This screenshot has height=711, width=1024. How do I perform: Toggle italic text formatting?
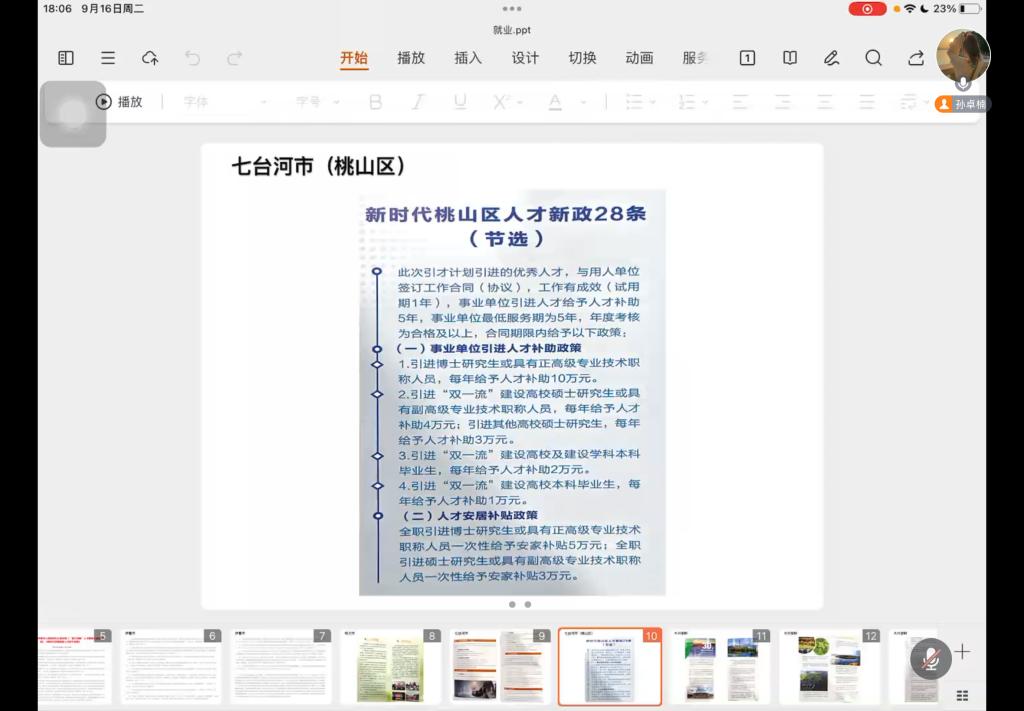point(418,102)
